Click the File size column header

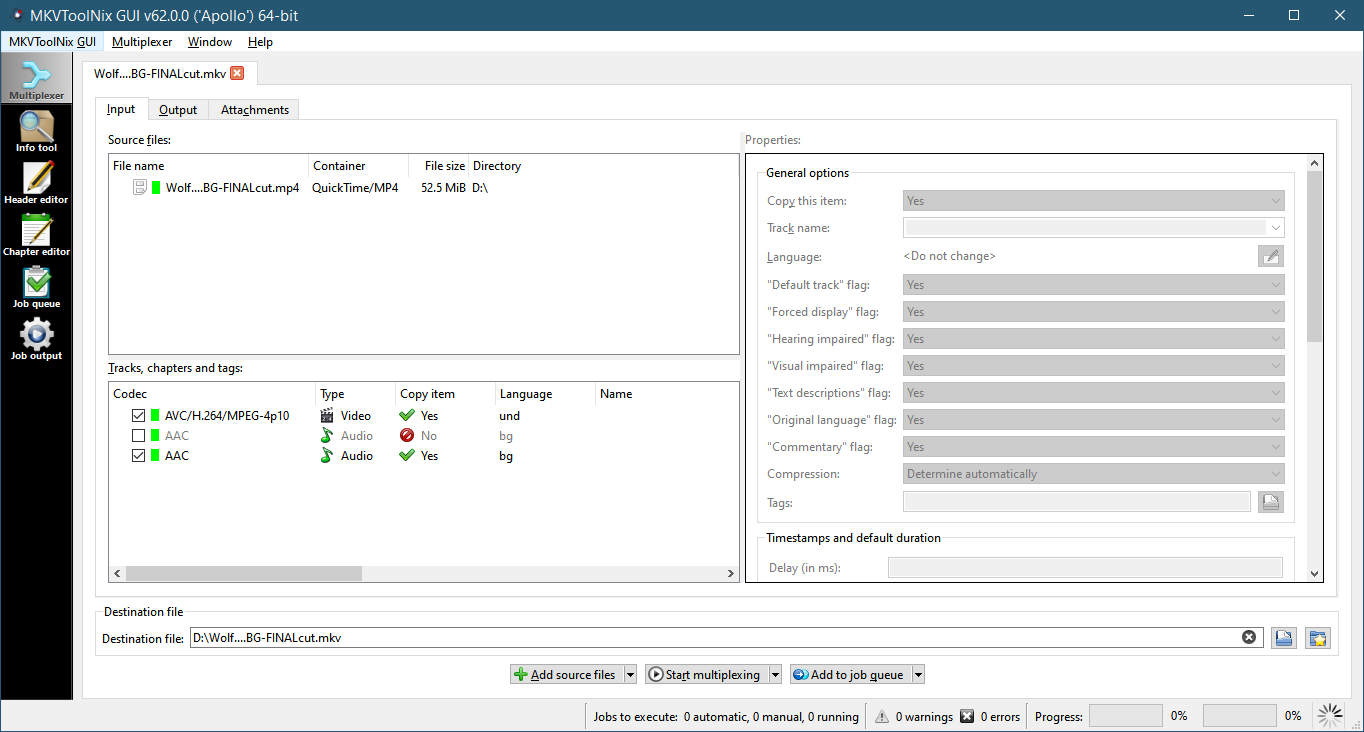(x=439, y=166)
